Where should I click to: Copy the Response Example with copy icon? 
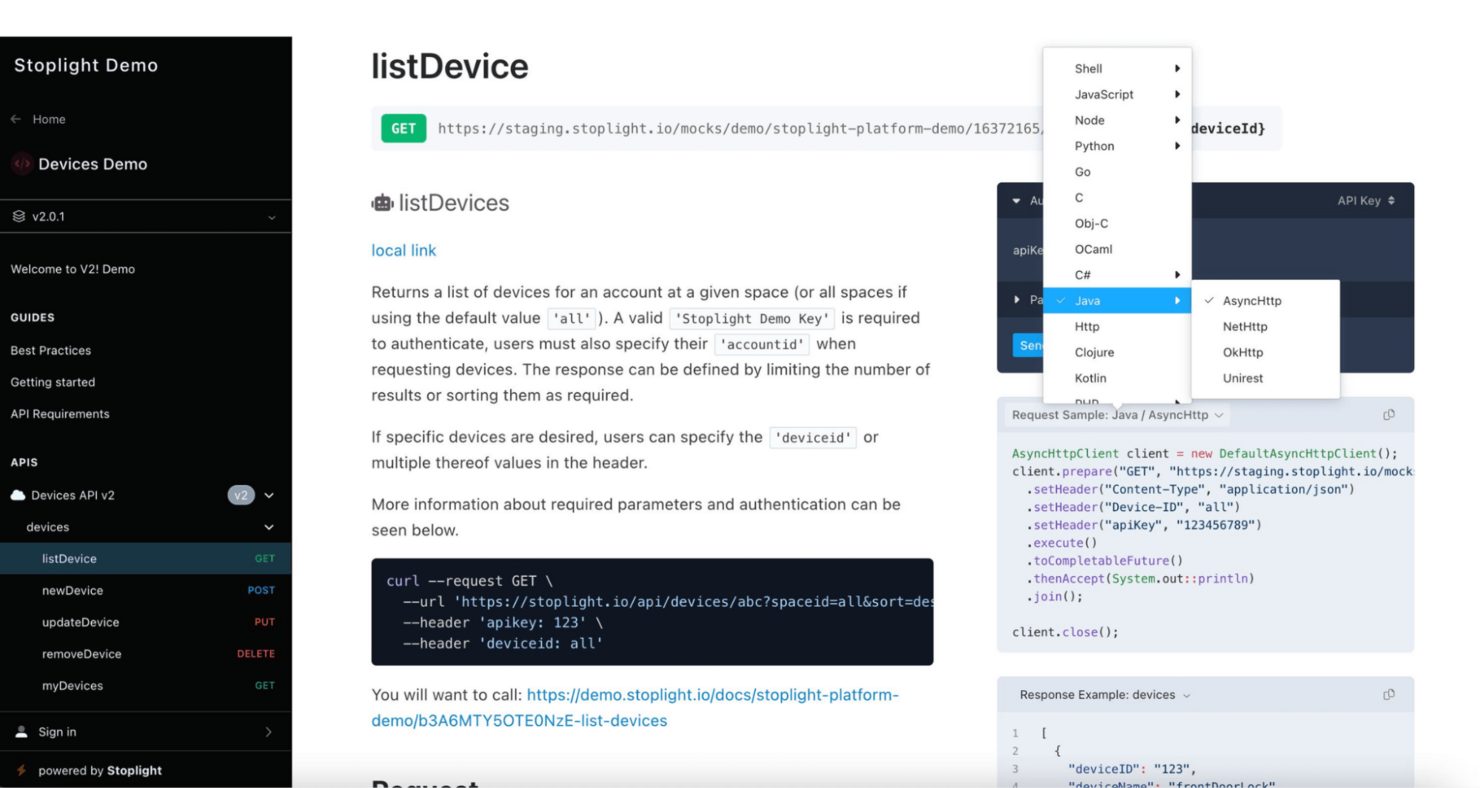pyautogui.click(x=1389, y=695)
